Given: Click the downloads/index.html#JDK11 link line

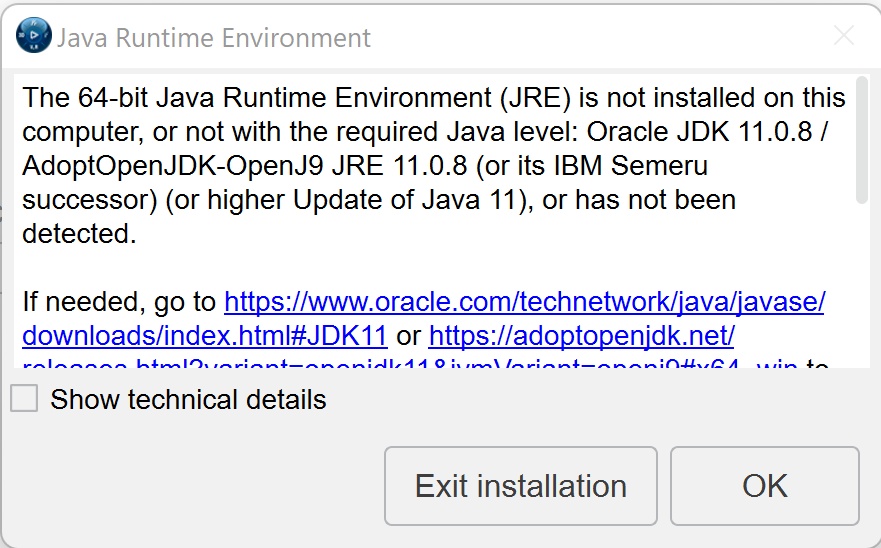Looking at the screenshot, I should pyautogui.click(x=204, y=334).
